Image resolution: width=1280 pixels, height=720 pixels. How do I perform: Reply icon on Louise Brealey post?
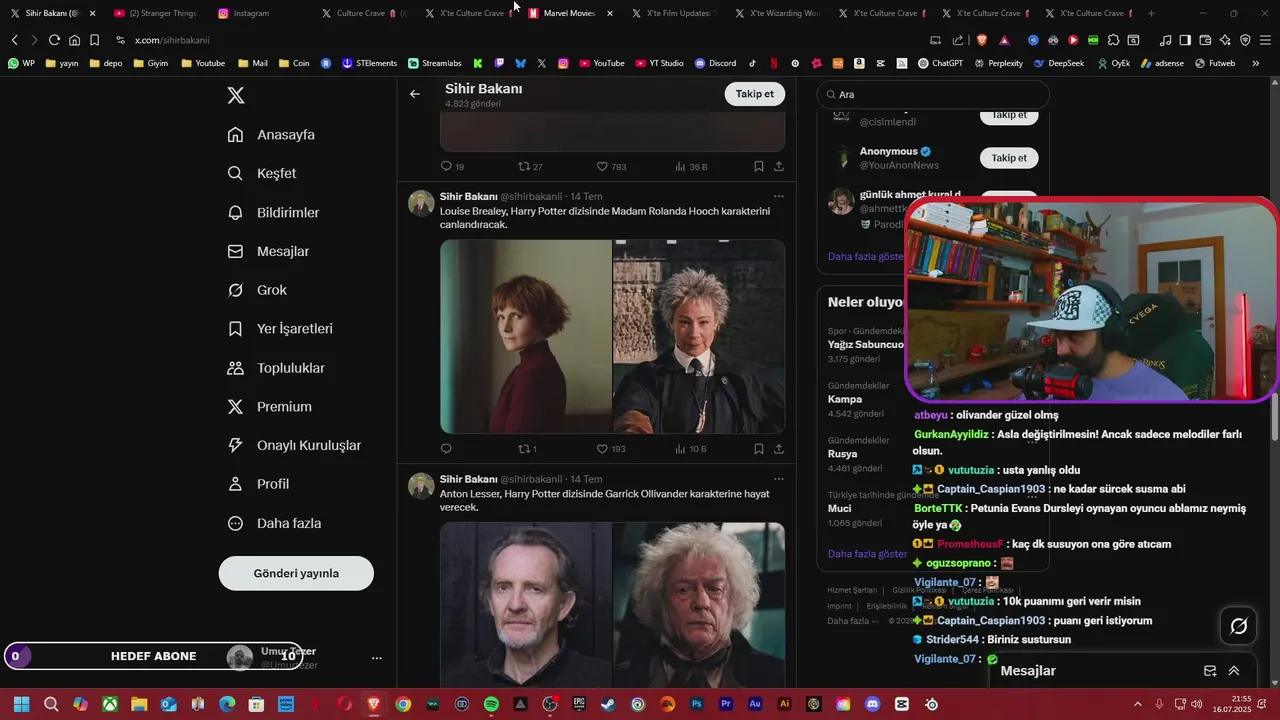(x=446, y=449)
